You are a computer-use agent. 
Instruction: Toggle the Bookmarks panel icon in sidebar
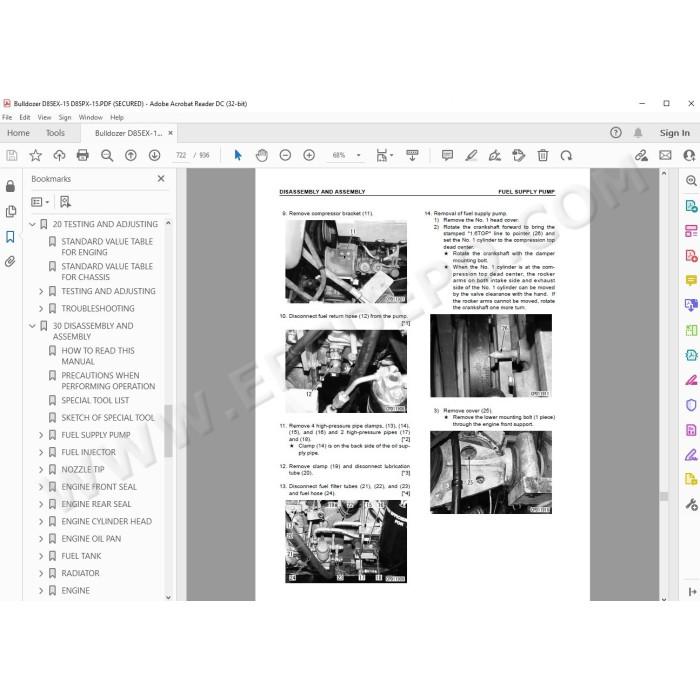point(10,237)
